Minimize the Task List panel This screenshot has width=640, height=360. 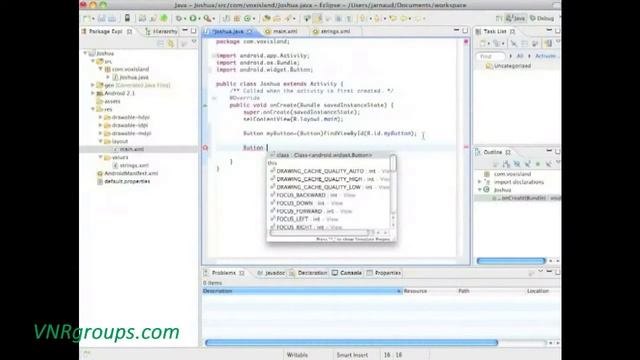(549, 31)
